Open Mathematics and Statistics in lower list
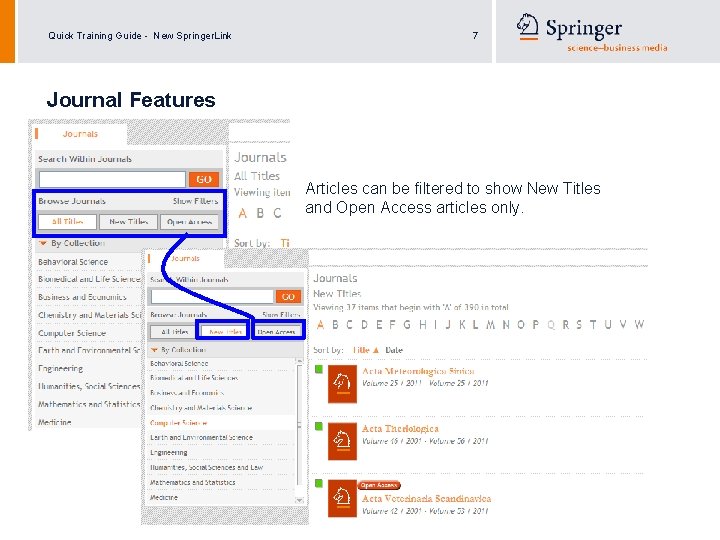Viewport: 720px width, 540px height. pos(192,483)
